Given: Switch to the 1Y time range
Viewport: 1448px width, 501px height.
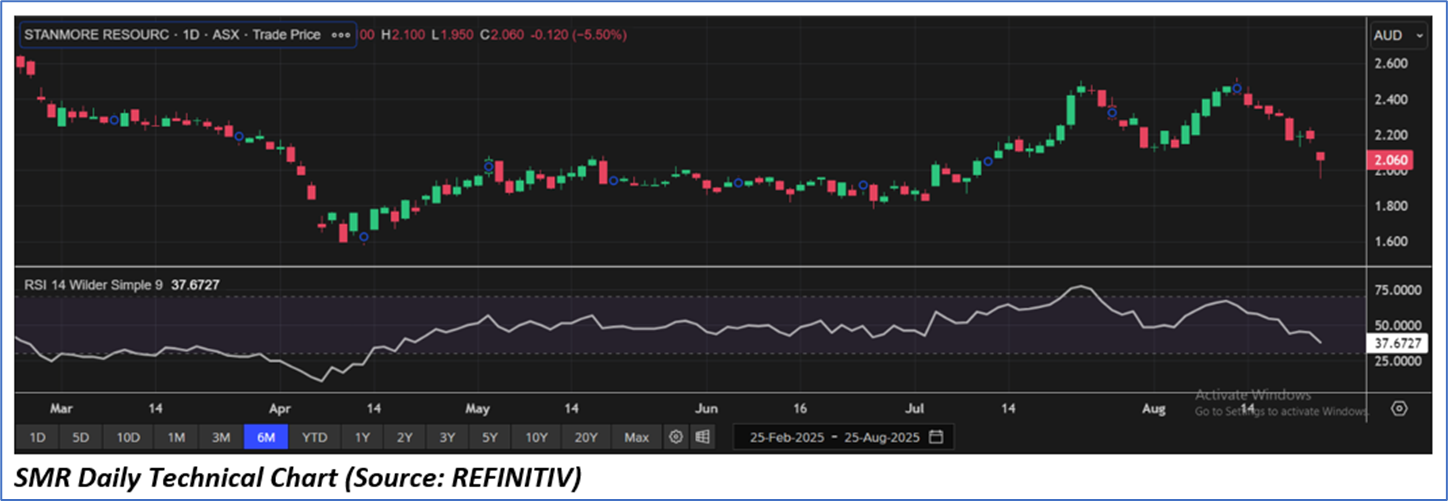Looking at the screenshot, I should point(362,437).
